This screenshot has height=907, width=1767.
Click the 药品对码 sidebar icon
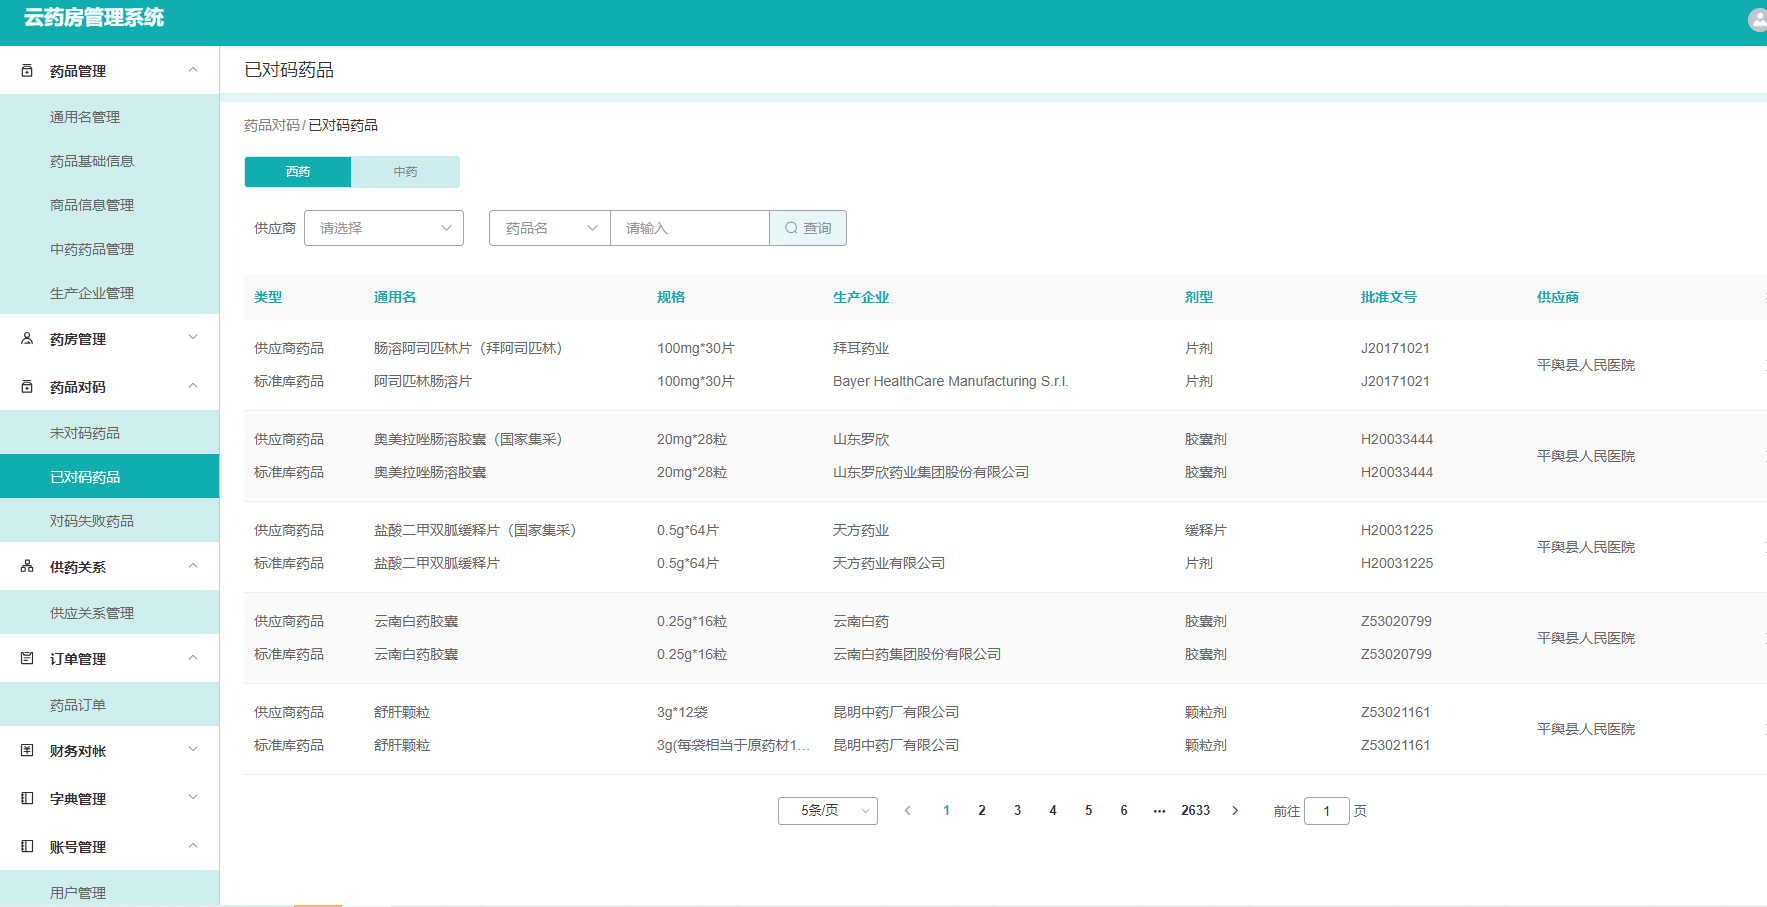pos(27,387)
